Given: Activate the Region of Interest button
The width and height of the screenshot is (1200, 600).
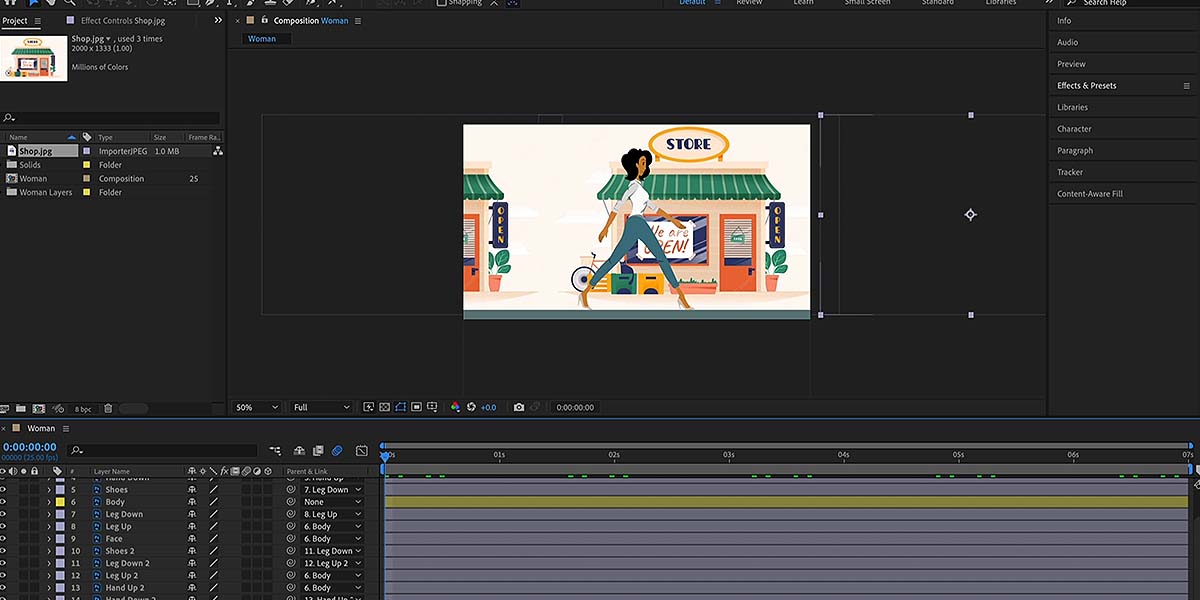Looking at the screenshot, I should (416, 407).
